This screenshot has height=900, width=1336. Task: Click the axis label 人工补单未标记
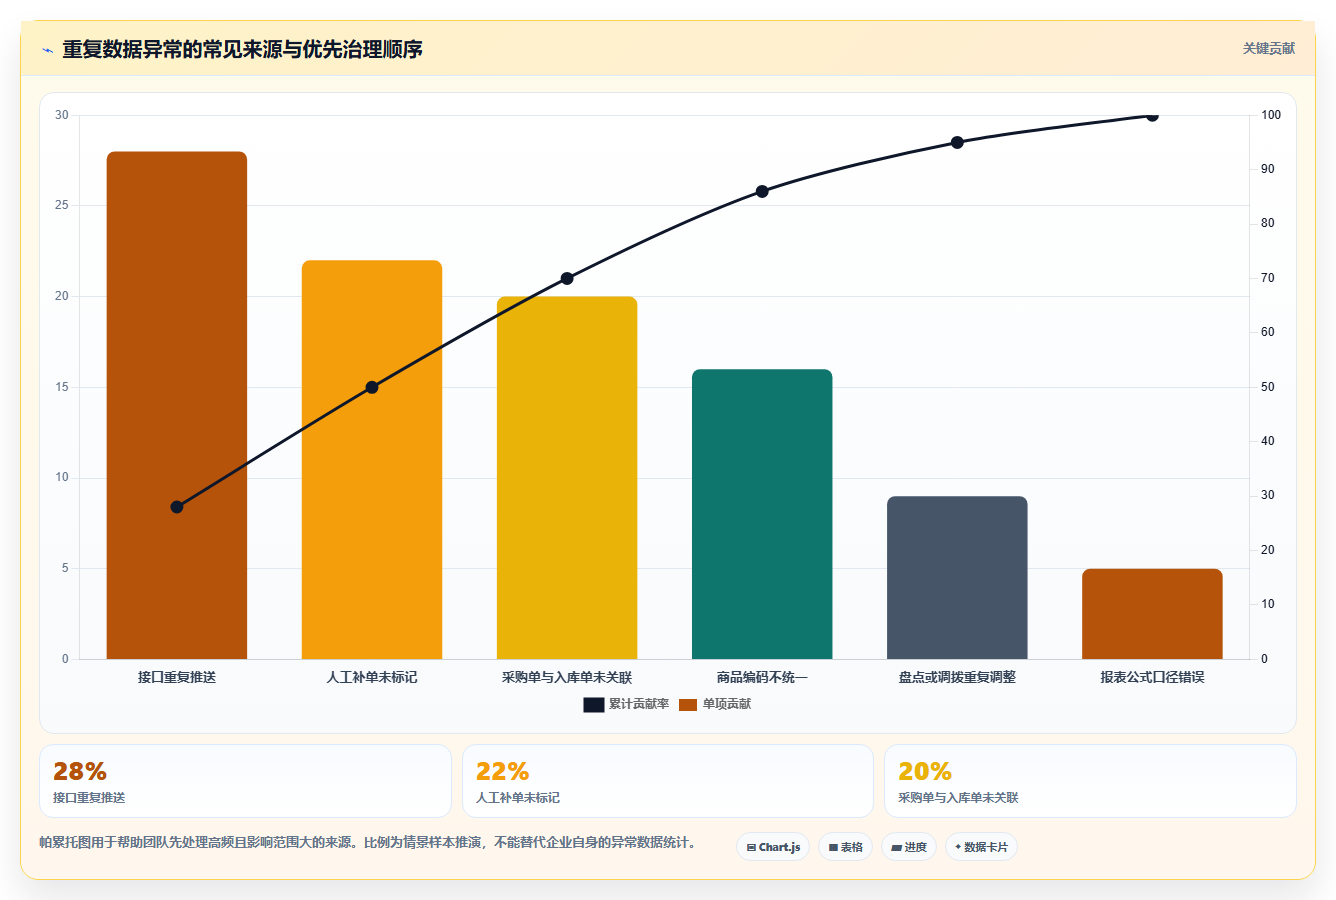click(x=372, y=677)
